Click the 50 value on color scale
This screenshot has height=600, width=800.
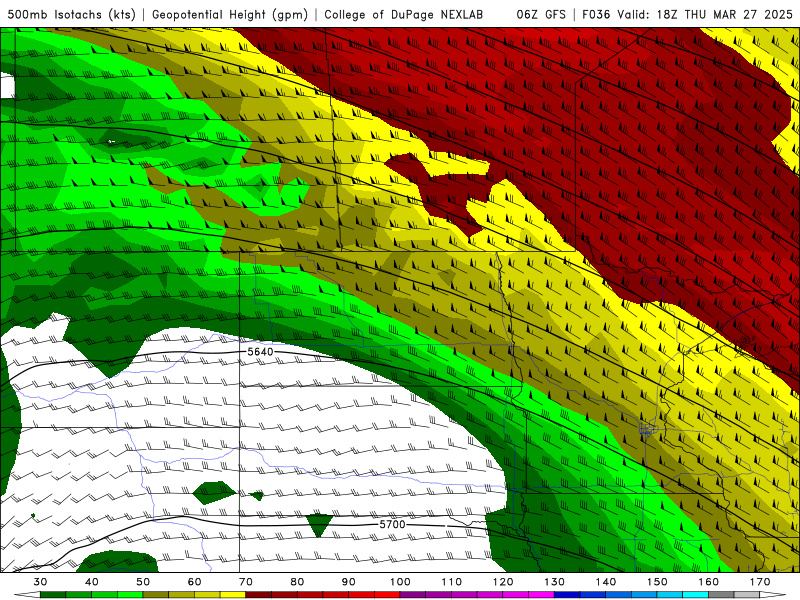click(x=143, y=582)
